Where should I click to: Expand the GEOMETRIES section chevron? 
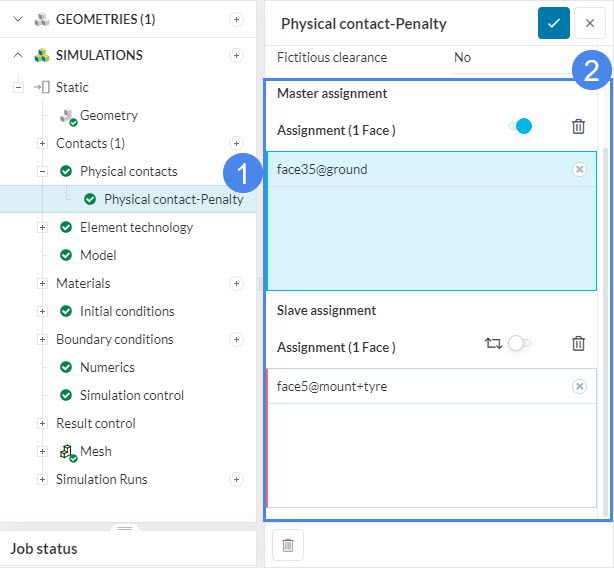coord(18,19)
